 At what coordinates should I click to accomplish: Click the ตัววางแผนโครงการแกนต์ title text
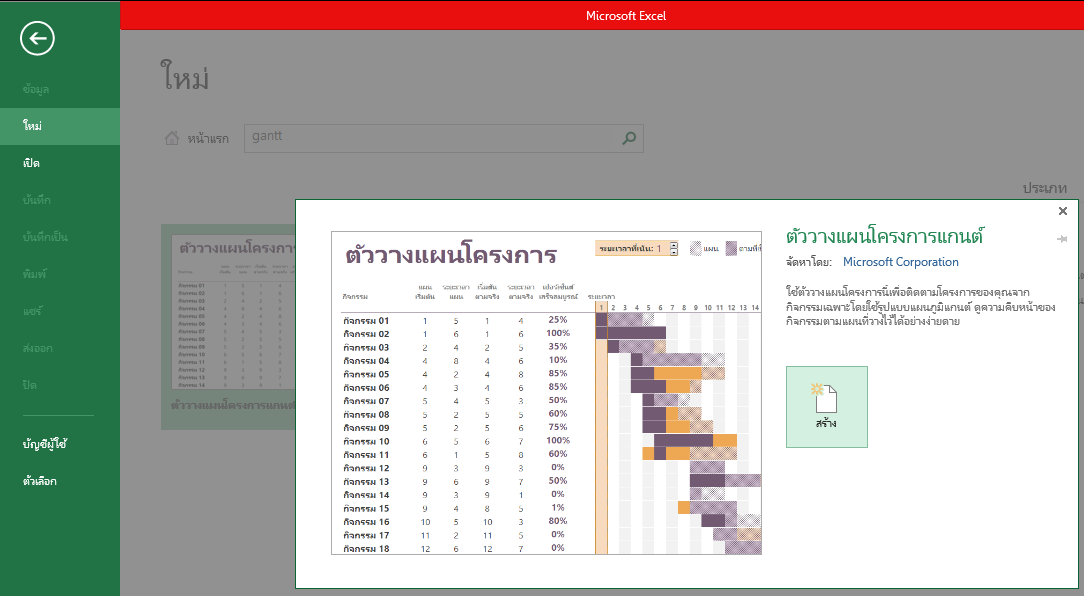tap(884, 236)
